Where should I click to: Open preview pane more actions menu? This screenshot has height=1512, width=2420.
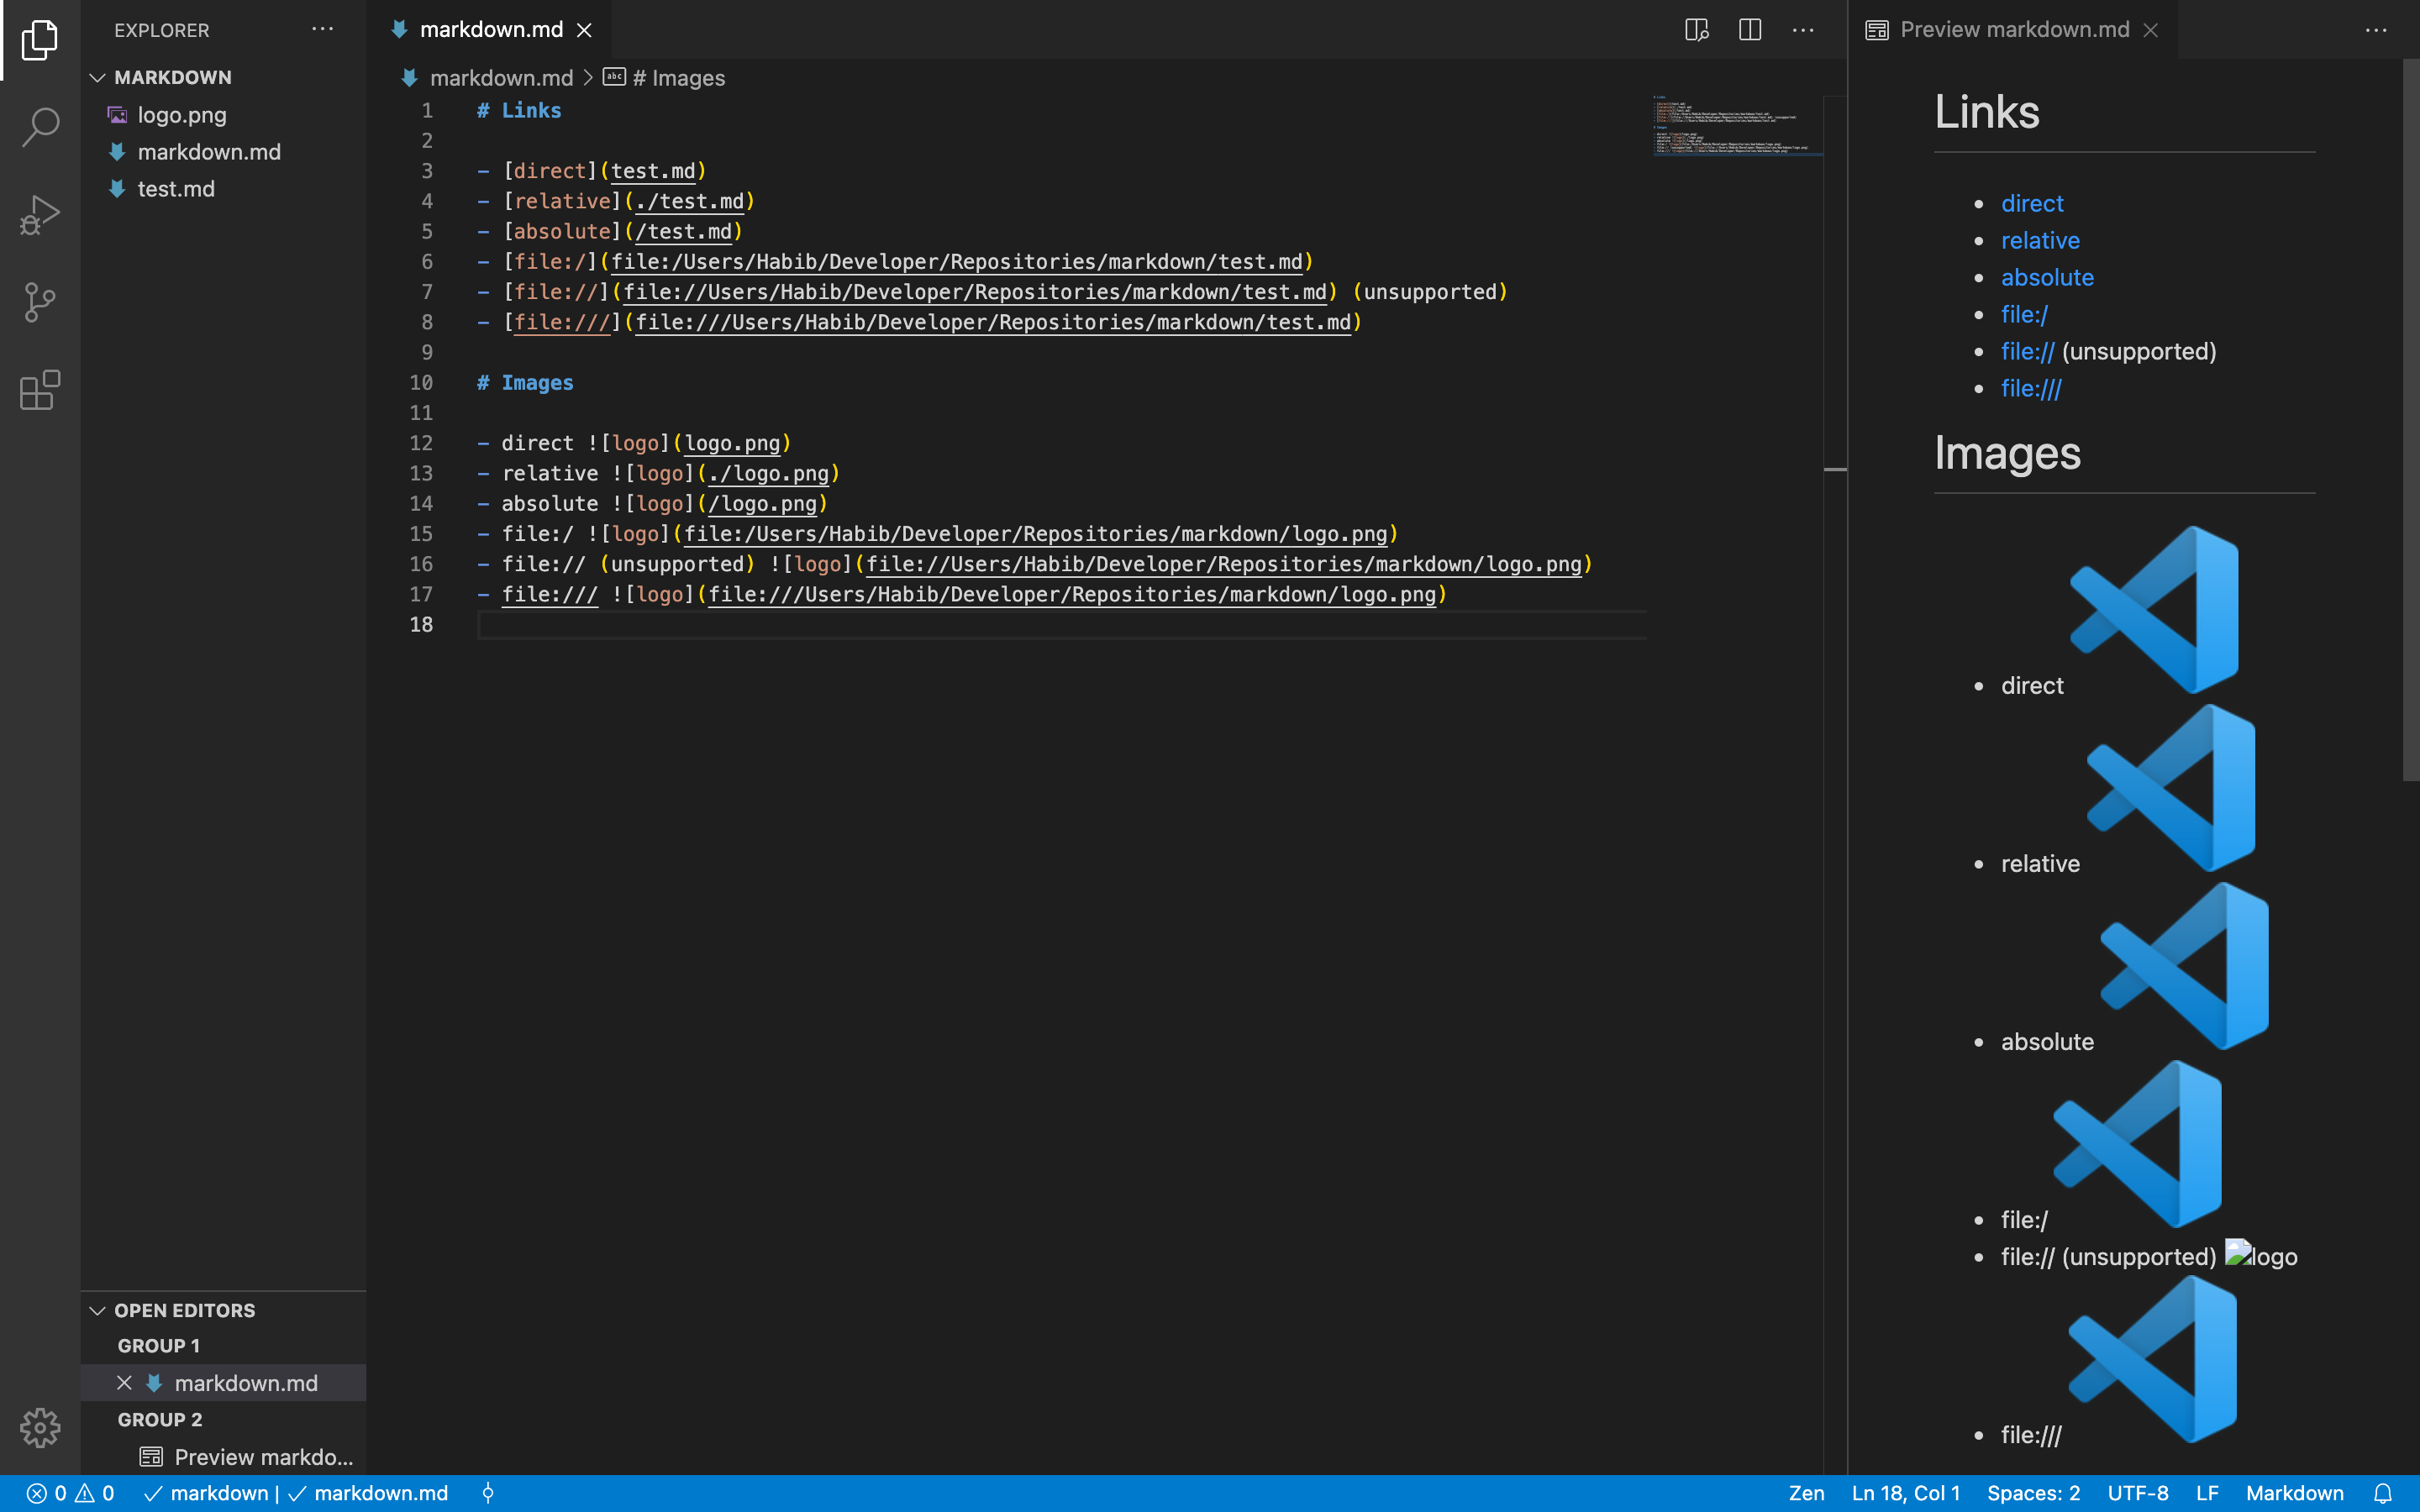[2376, 30]
